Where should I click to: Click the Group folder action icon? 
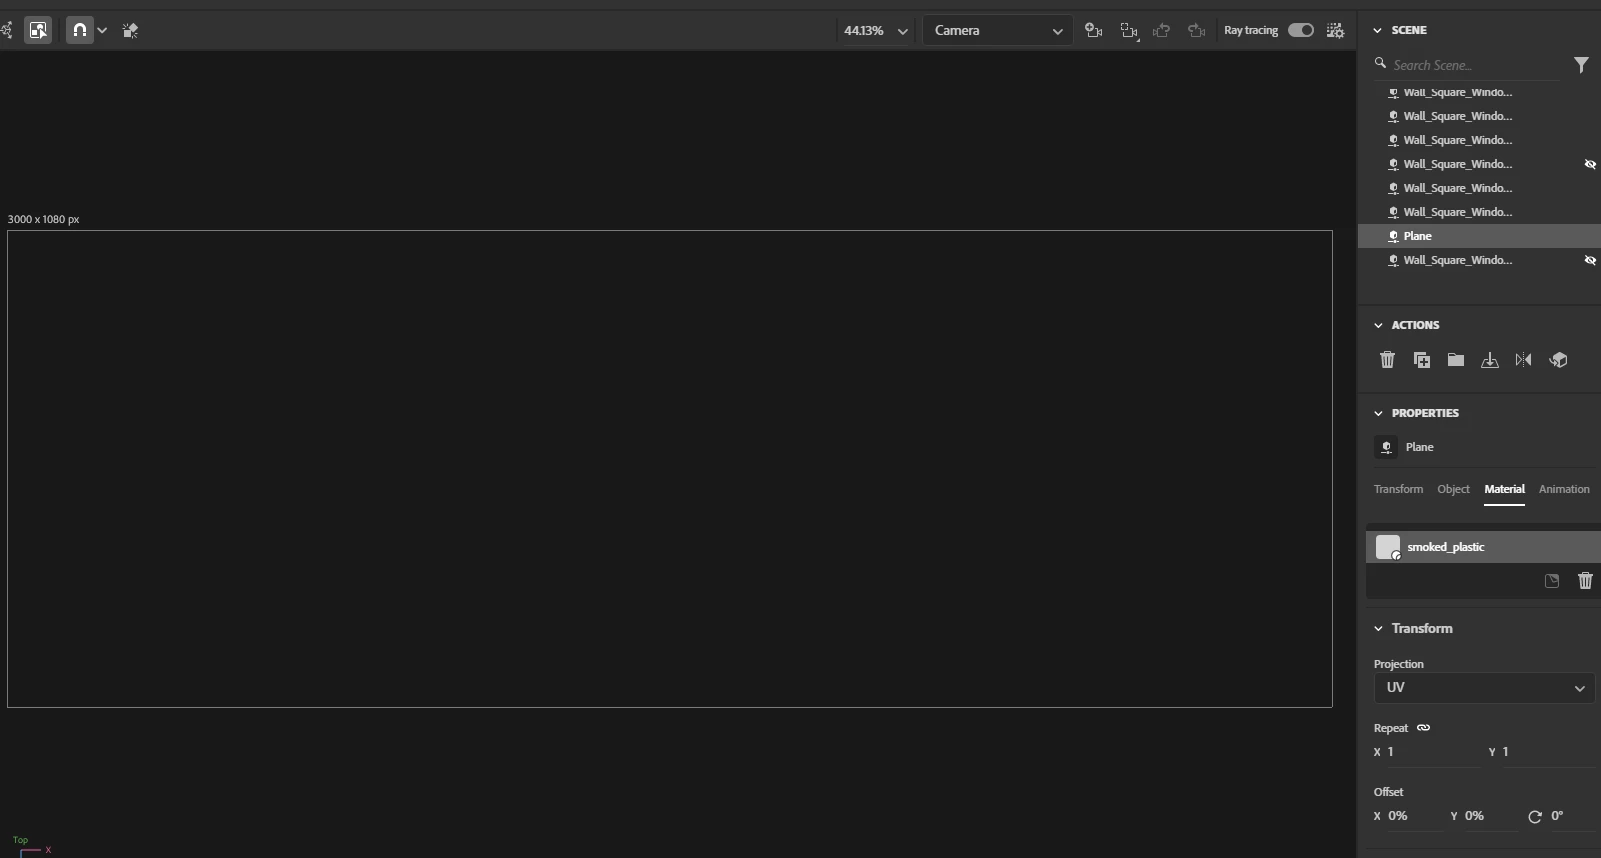click(1456, 360)
